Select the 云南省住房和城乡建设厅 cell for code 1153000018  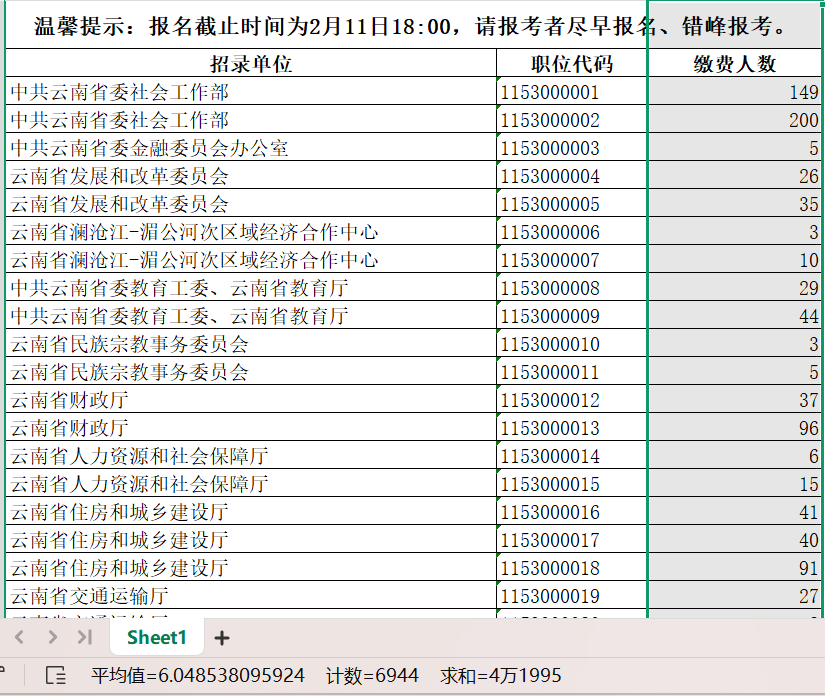pos(251,569)
